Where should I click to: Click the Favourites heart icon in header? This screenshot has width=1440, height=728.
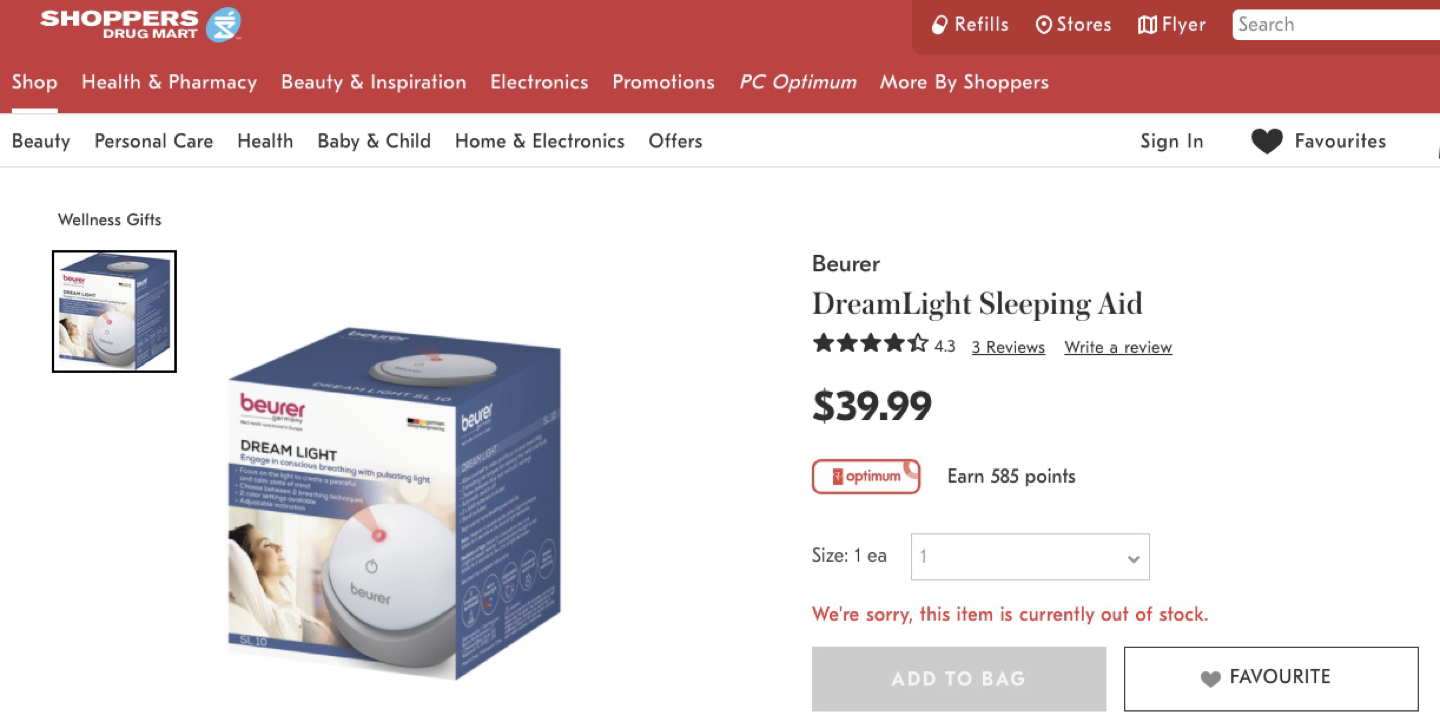tap(1266, 142)
